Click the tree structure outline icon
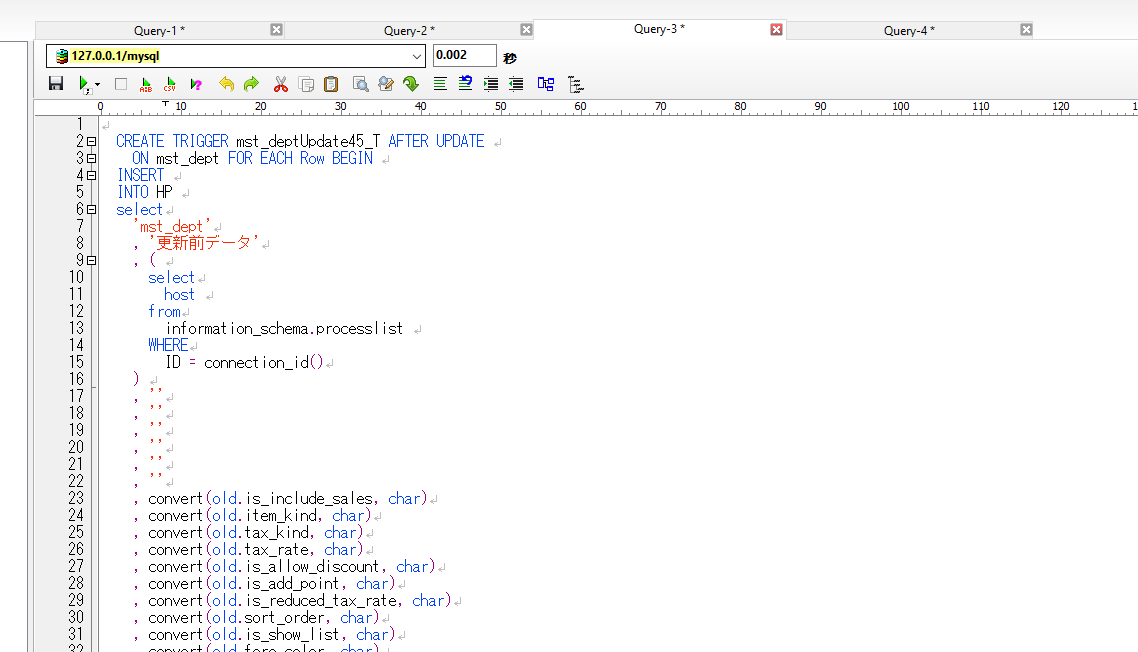The width and height of the screenshot is (1138, 652). point(576,84)
